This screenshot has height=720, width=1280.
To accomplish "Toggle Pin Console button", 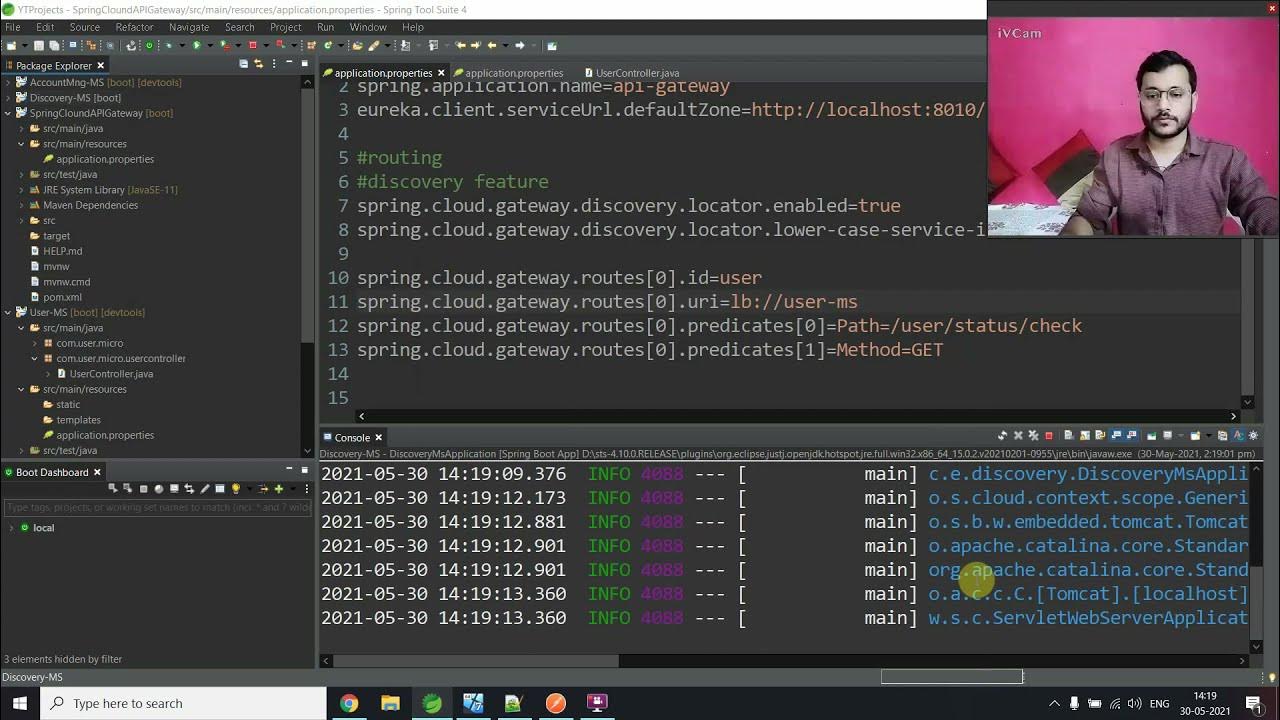I will (1151, 436).
